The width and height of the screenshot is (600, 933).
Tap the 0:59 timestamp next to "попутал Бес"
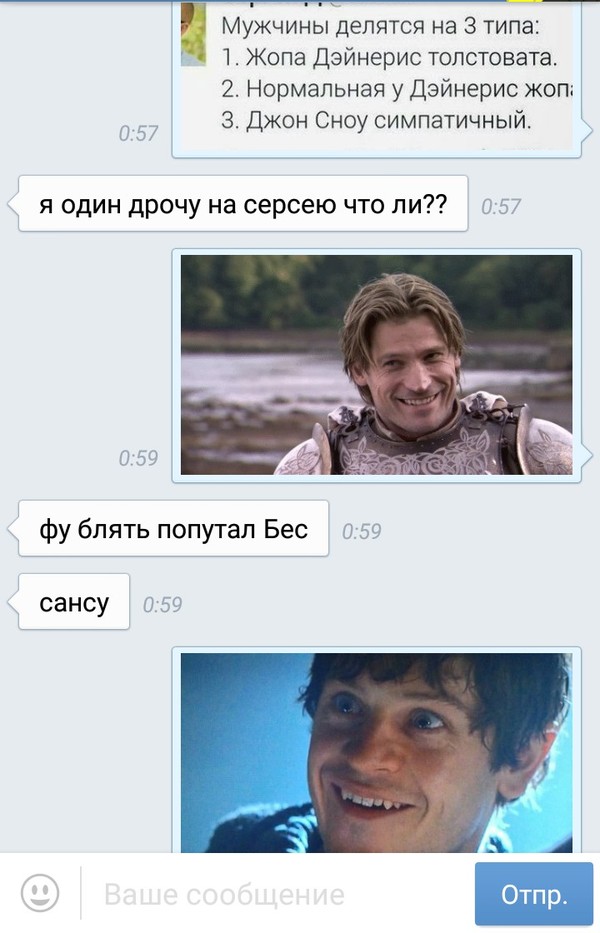(361, 531)
